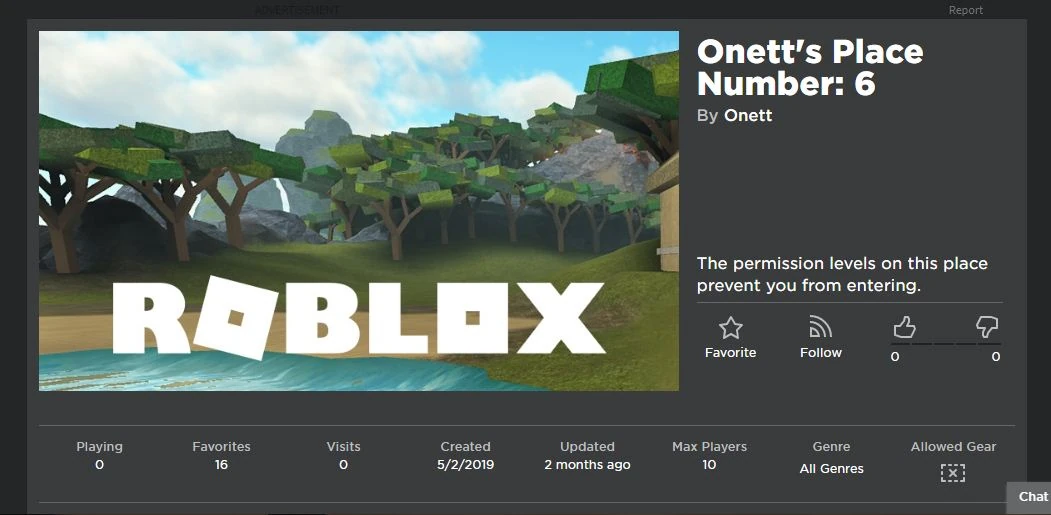The width and height of the screenshot is (1051, 515).
Task: Click the Favorites count of 16
Action: tap(221, 465)
